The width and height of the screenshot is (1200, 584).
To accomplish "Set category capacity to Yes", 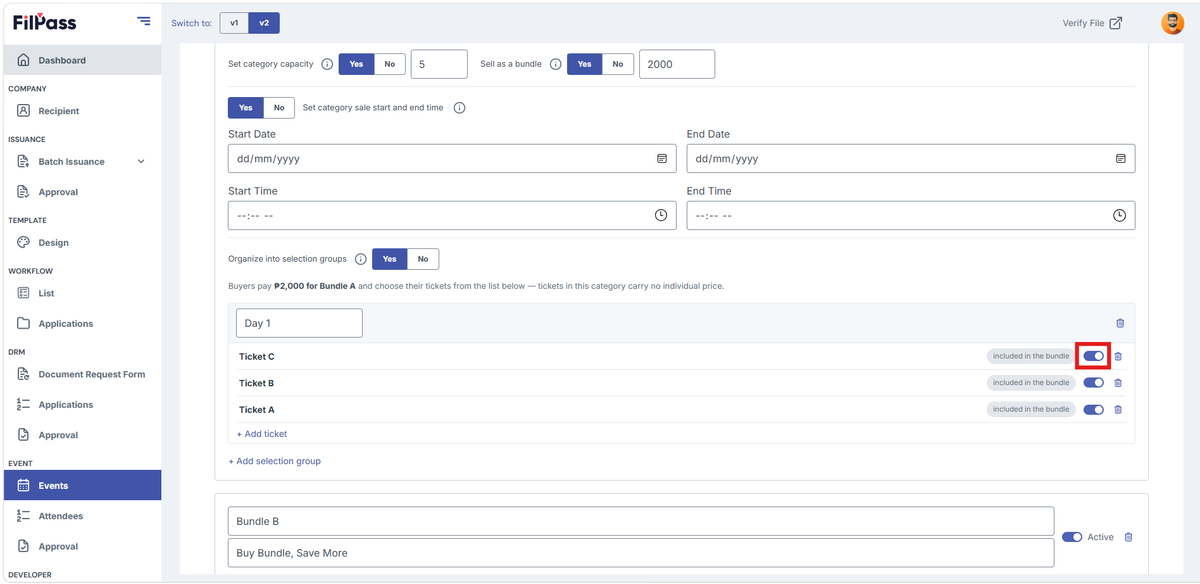I will (x=357, y=64).
